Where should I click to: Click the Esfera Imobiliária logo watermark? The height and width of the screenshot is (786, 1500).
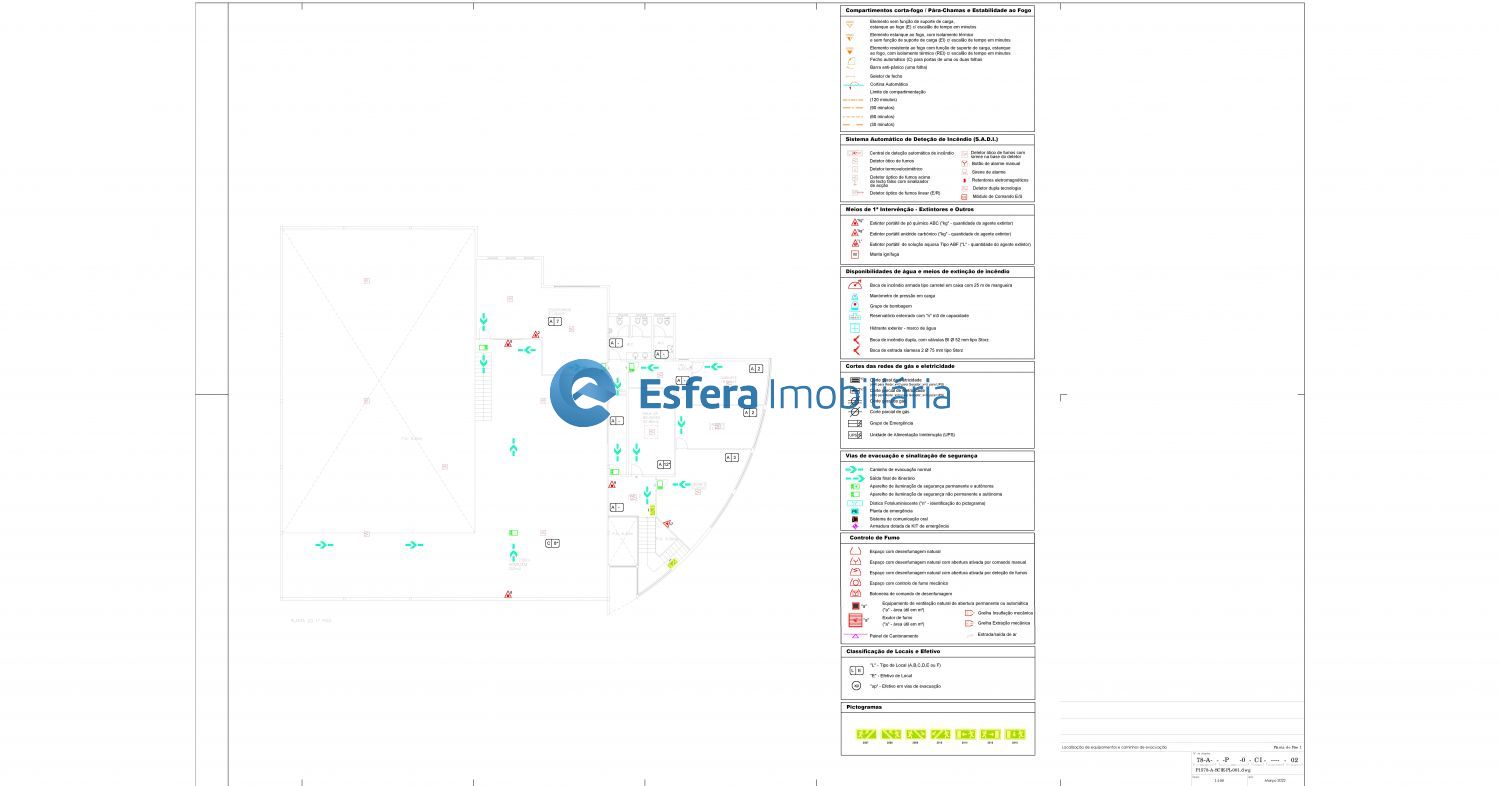coord(750,393)
